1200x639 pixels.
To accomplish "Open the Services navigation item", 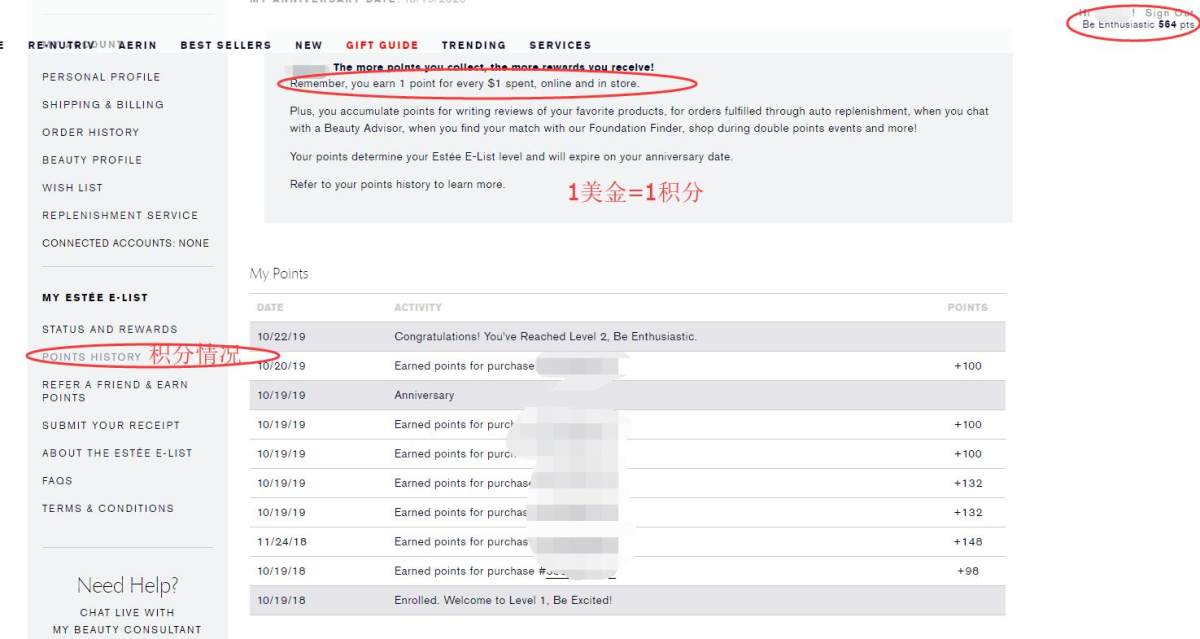I will (x=560, y=45).
